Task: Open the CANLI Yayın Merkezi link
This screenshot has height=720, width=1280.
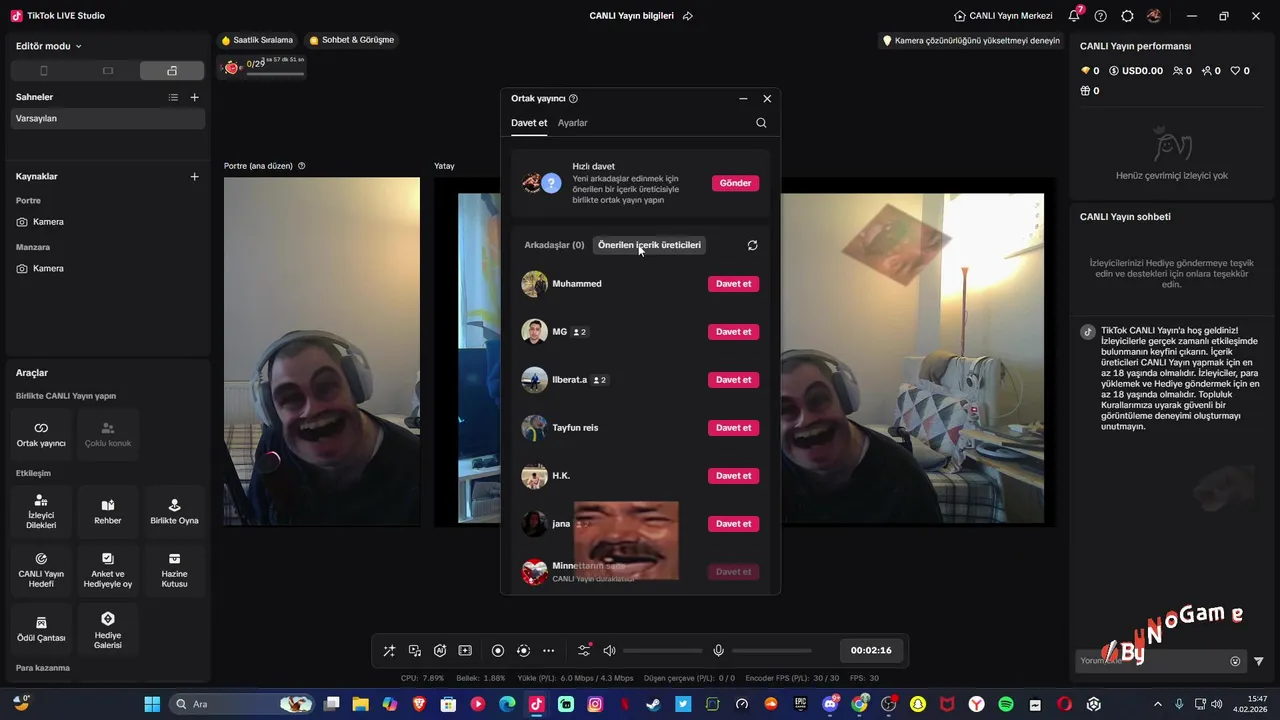Action: (1003, 16)
